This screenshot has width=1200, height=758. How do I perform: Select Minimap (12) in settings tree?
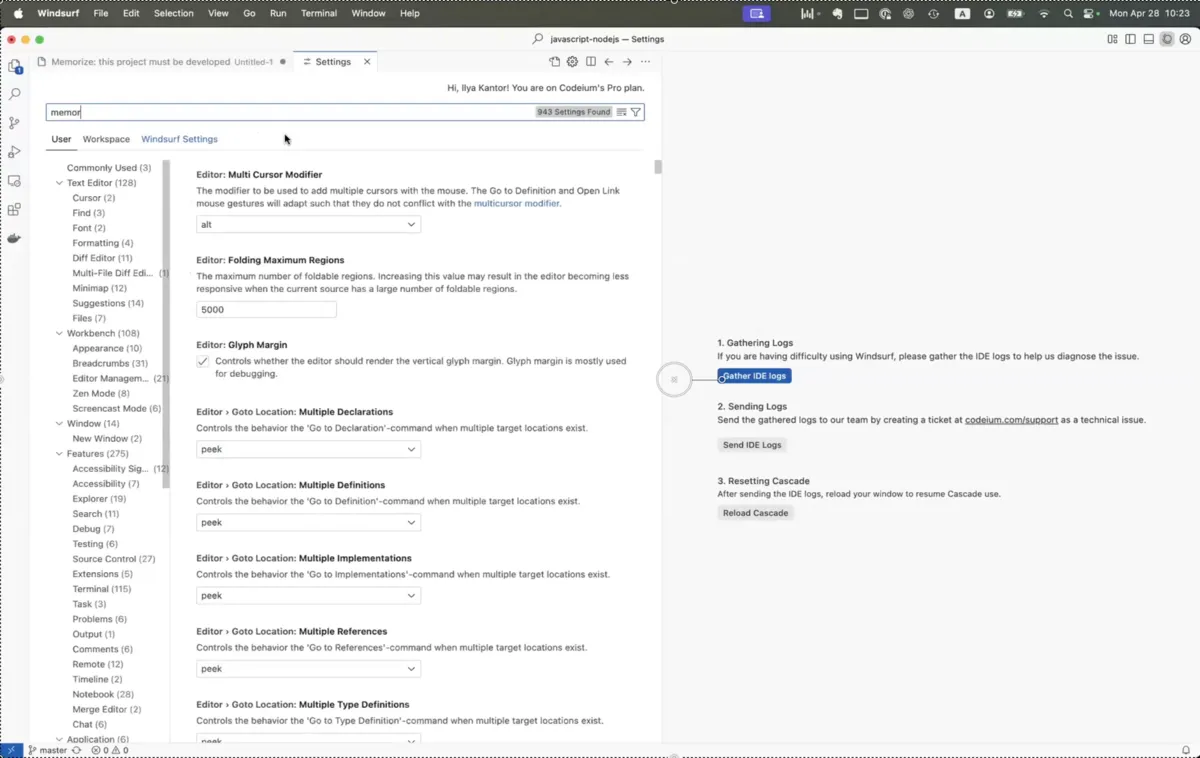99,288
